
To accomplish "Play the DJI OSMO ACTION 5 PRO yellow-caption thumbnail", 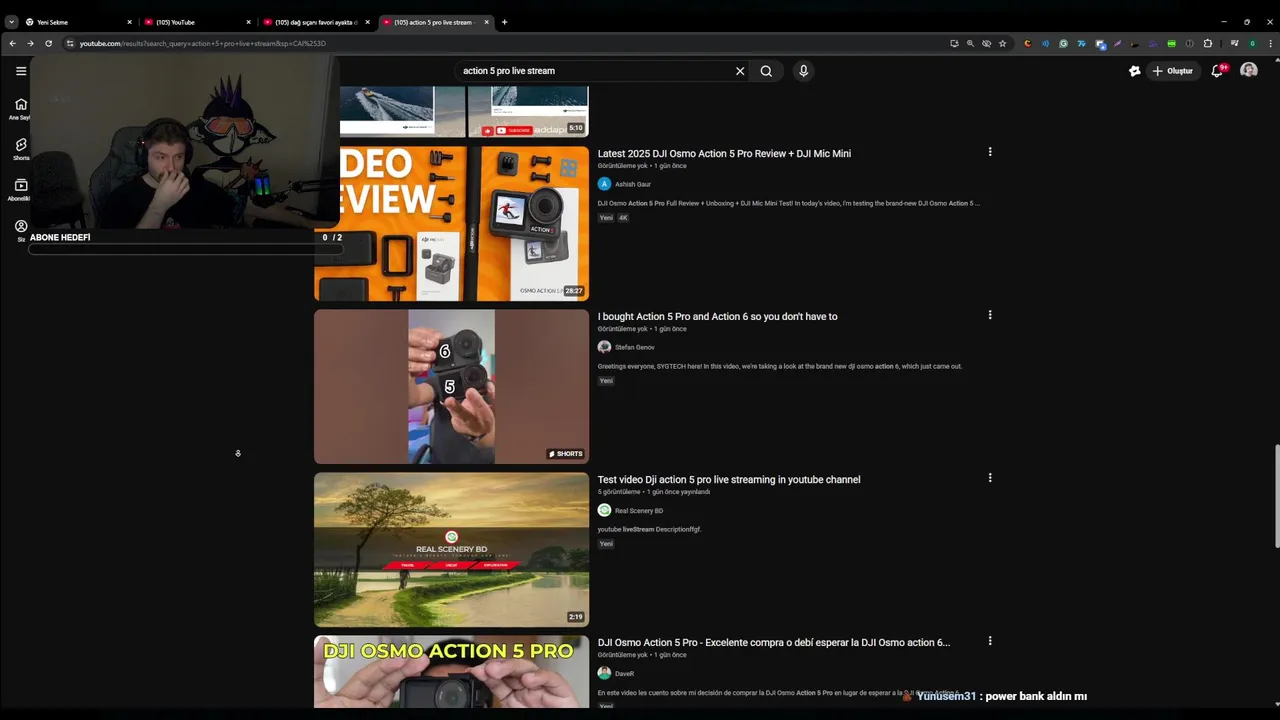I will pyautogui.click(x=451, y=672).
